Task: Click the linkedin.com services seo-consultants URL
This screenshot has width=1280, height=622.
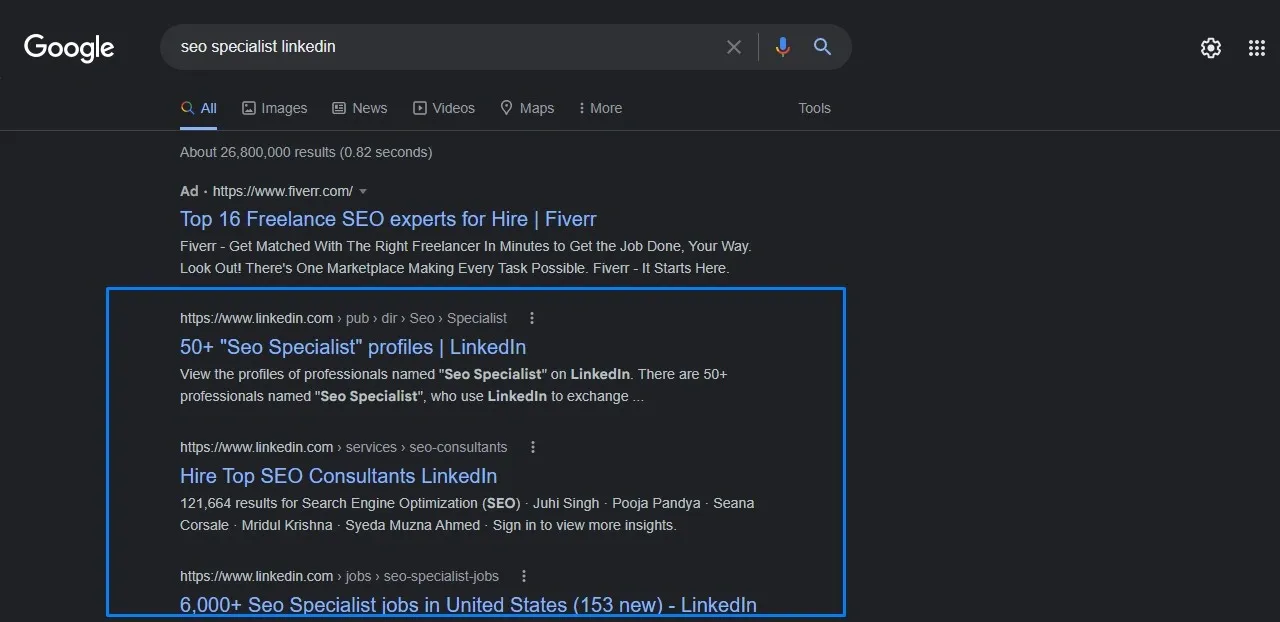Action: 343,447
